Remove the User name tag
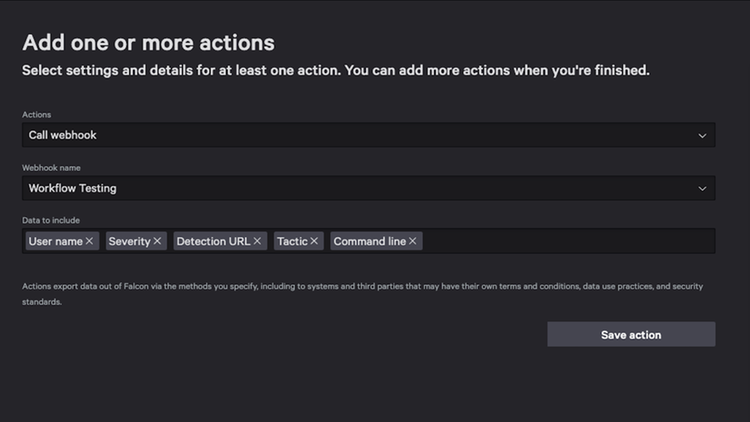The height and width of the screenshot is (422, 750). point(90,241)
